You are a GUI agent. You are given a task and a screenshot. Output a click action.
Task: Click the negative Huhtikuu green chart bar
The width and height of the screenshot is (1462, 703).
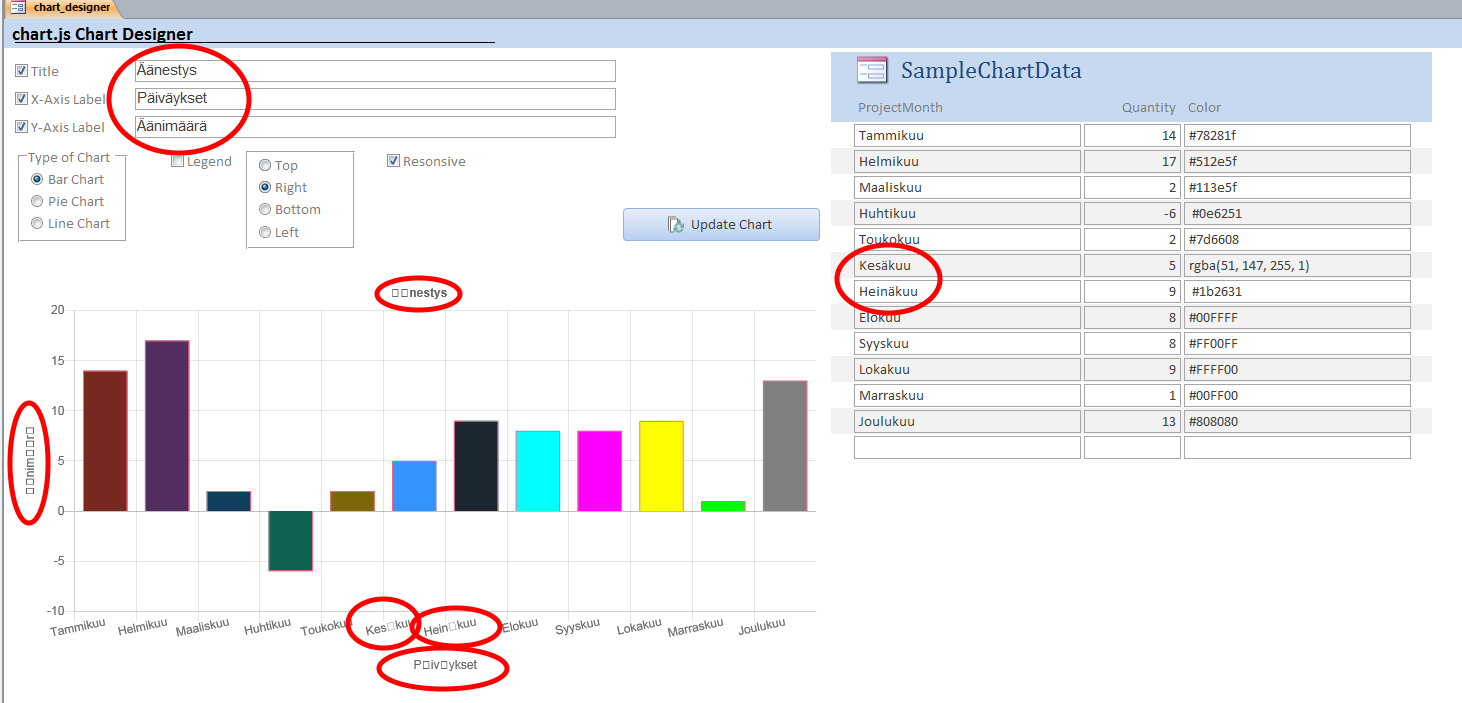point(291,541)
